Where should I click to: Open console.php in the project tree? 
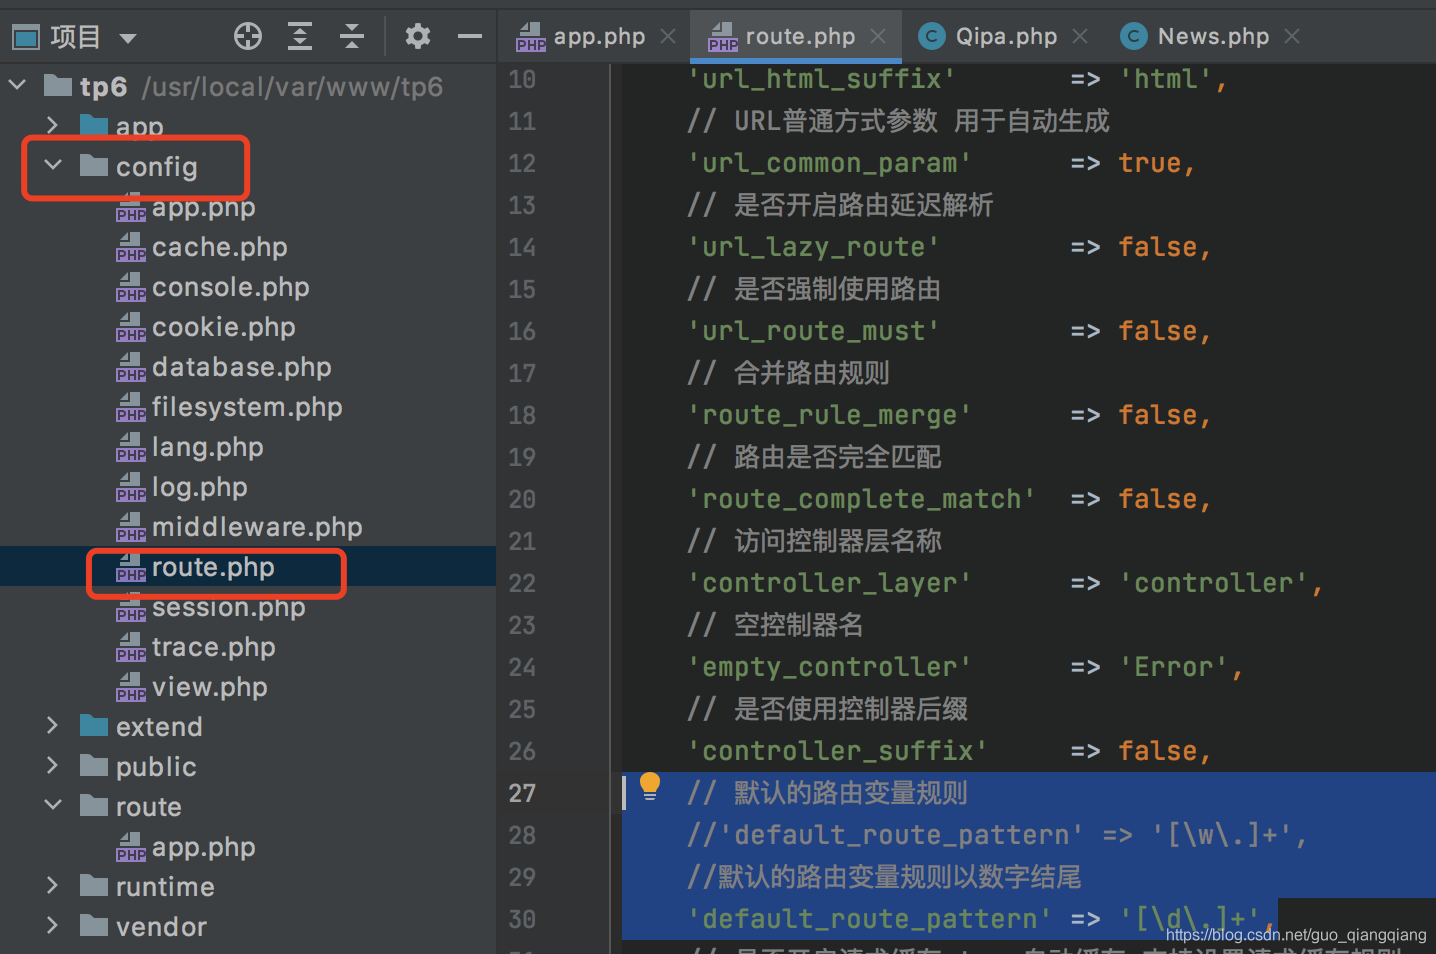click(231, 287)
